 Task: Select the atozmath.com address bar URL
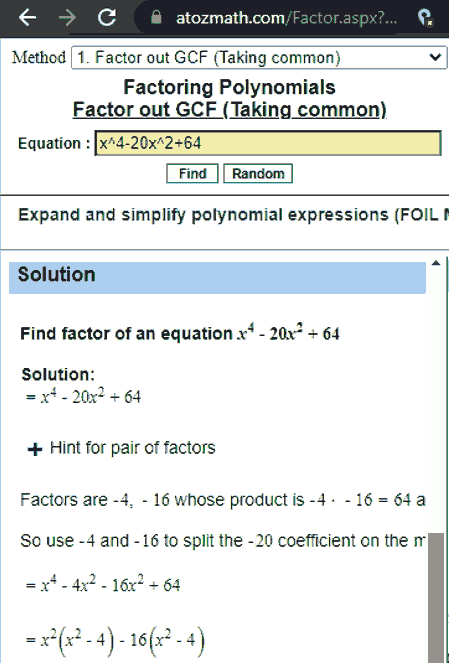(286, 18)
